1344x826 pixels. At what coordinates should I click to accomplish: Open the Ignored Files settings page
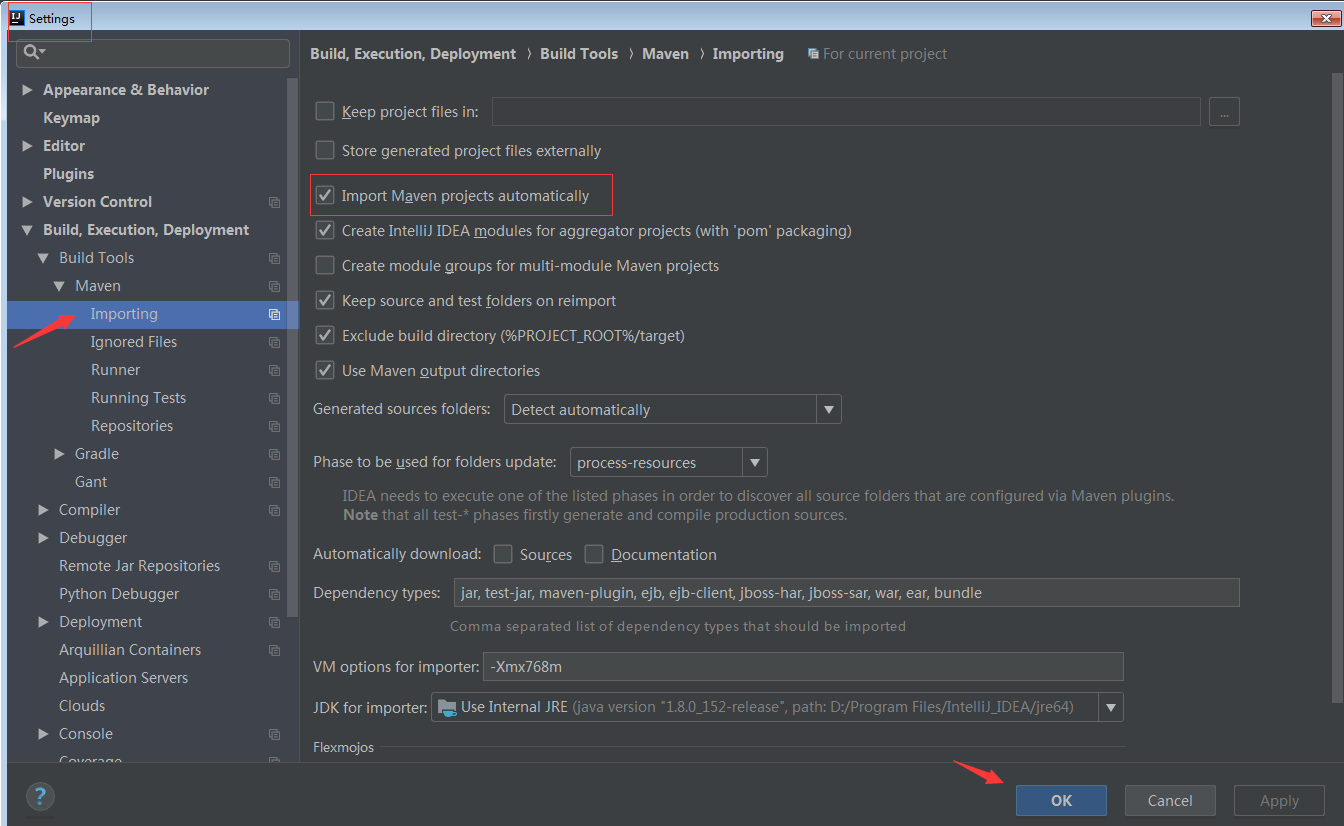coord(134,342)
